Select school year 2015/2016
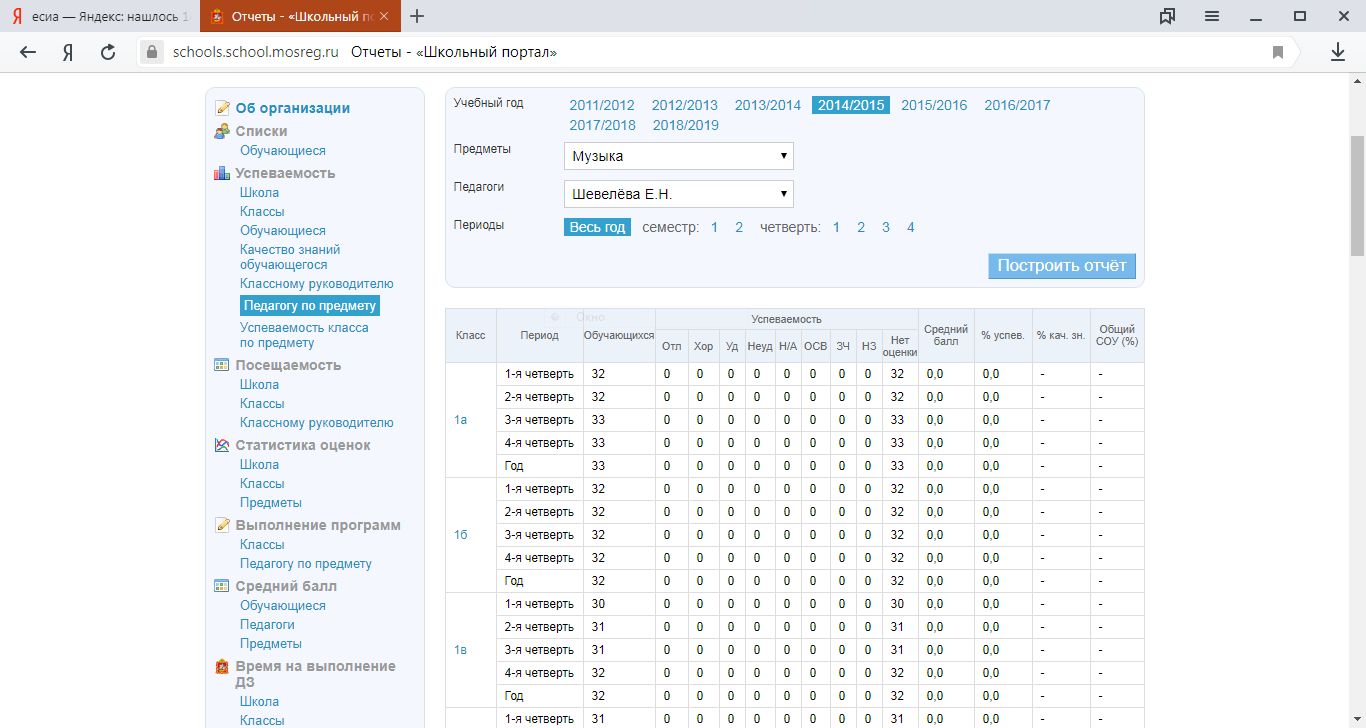Screen dimensions: 1366x728 pos(934,105)
